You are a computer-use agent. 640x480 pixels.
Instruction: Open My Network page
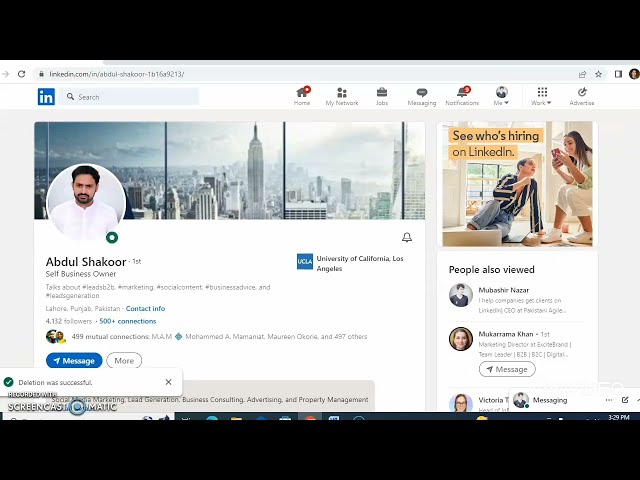342,97
